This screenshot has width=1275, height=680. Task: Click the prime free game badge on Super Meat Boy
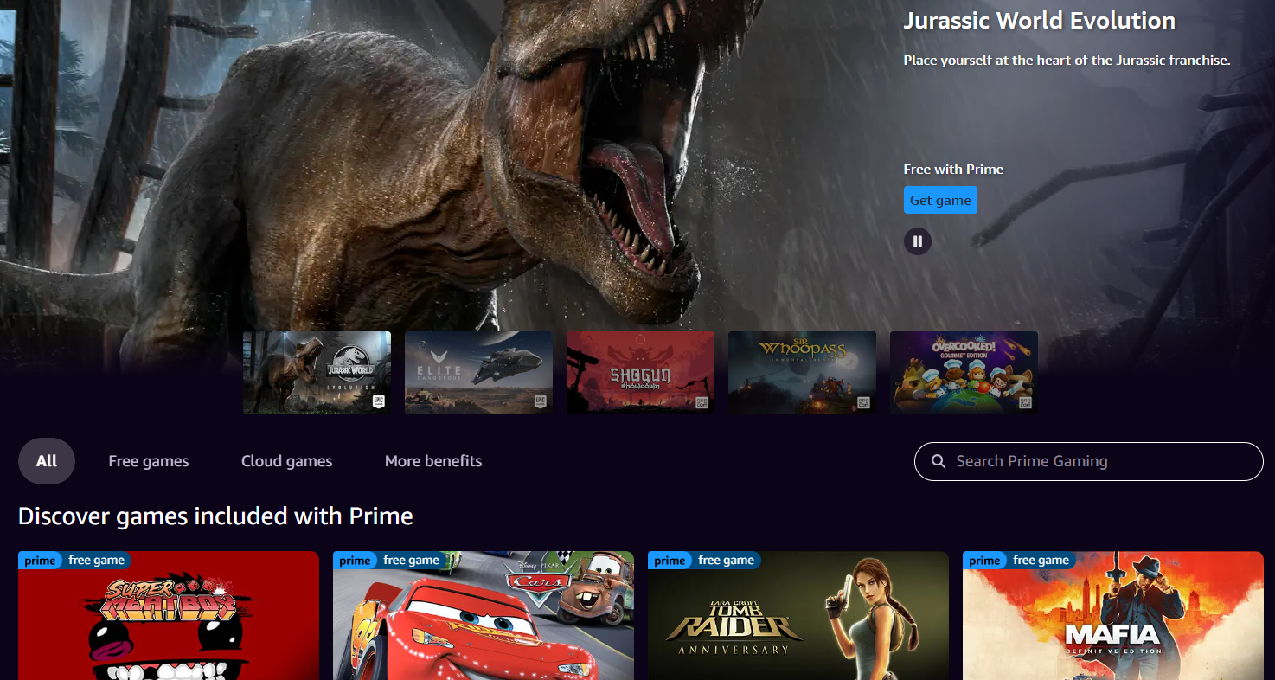75,560
